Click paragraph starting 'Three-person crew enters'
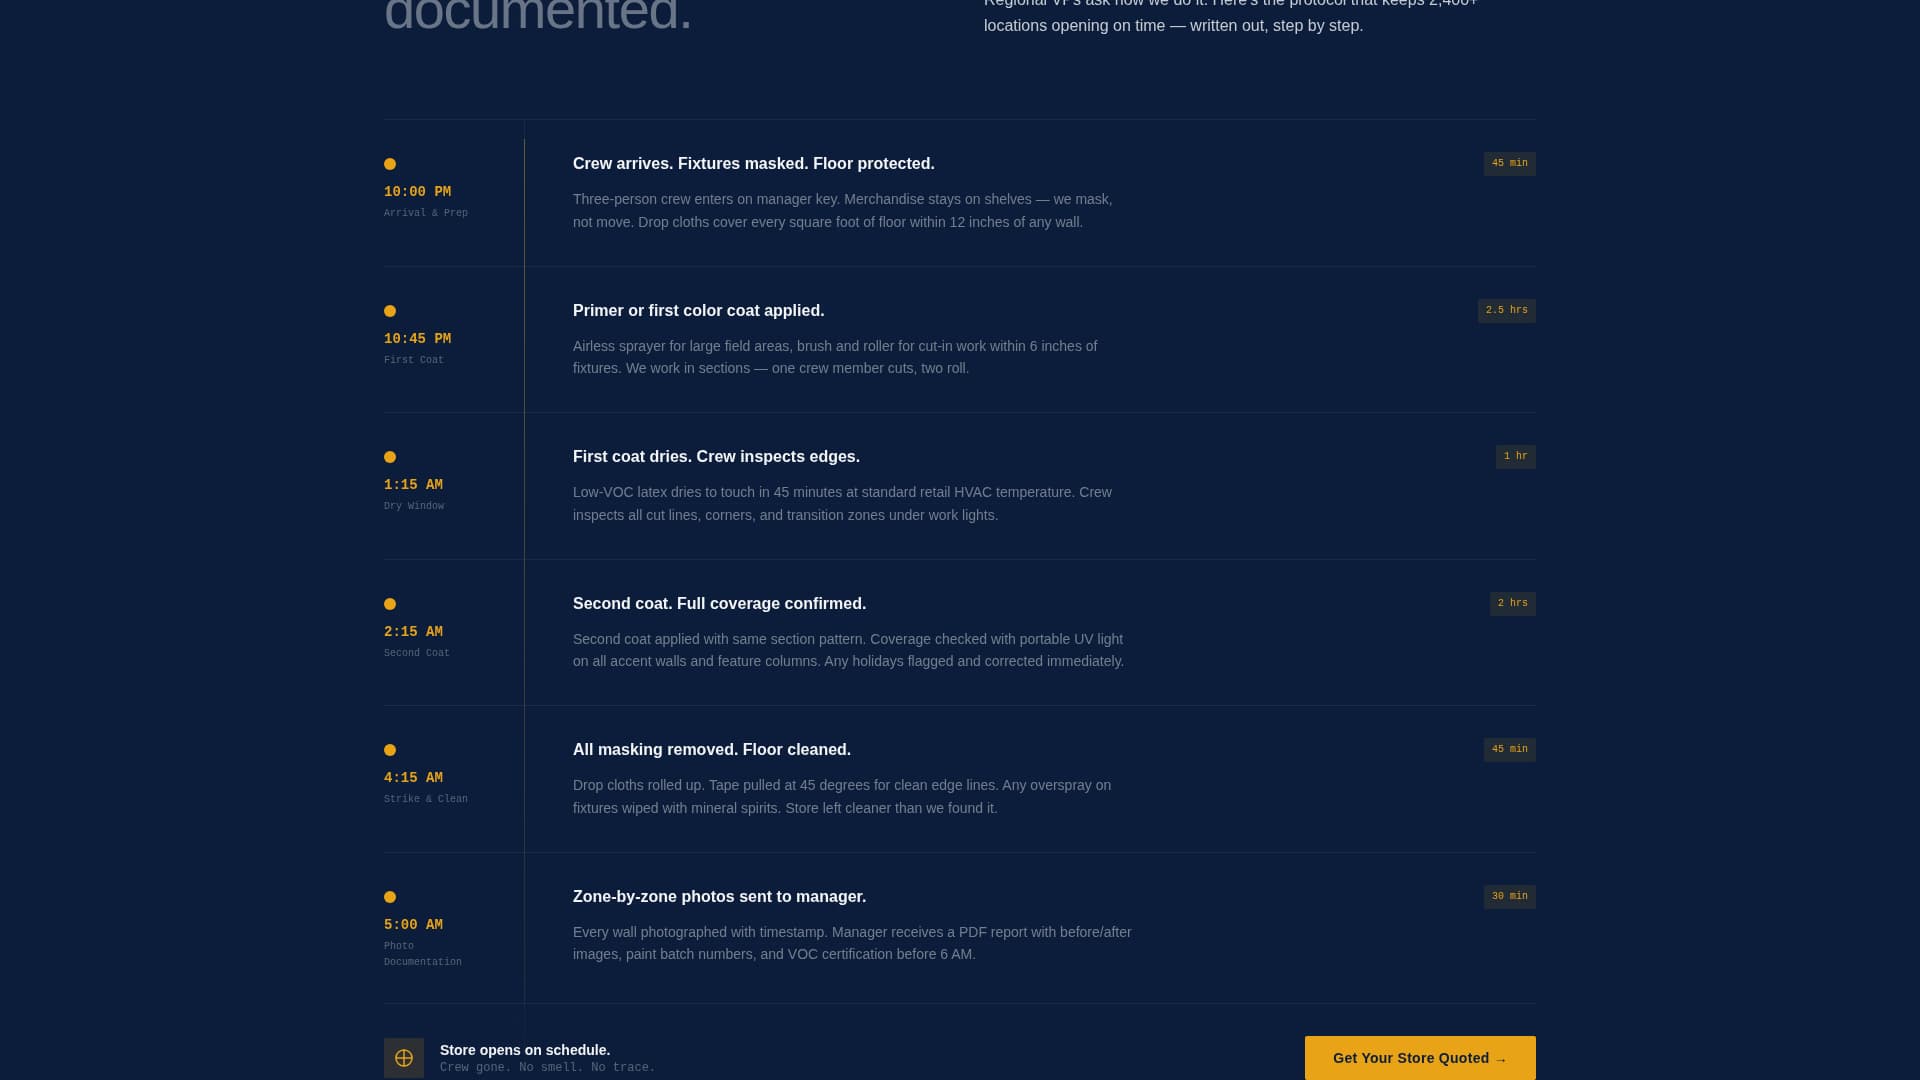This screenshot has width=1920, height=1080. point(843,211)
